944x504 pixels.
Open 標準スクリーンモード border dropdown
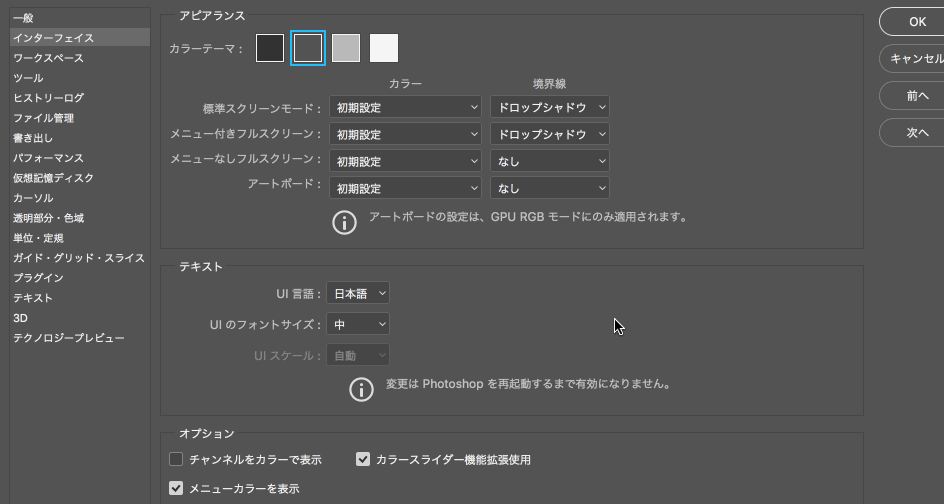550,107
